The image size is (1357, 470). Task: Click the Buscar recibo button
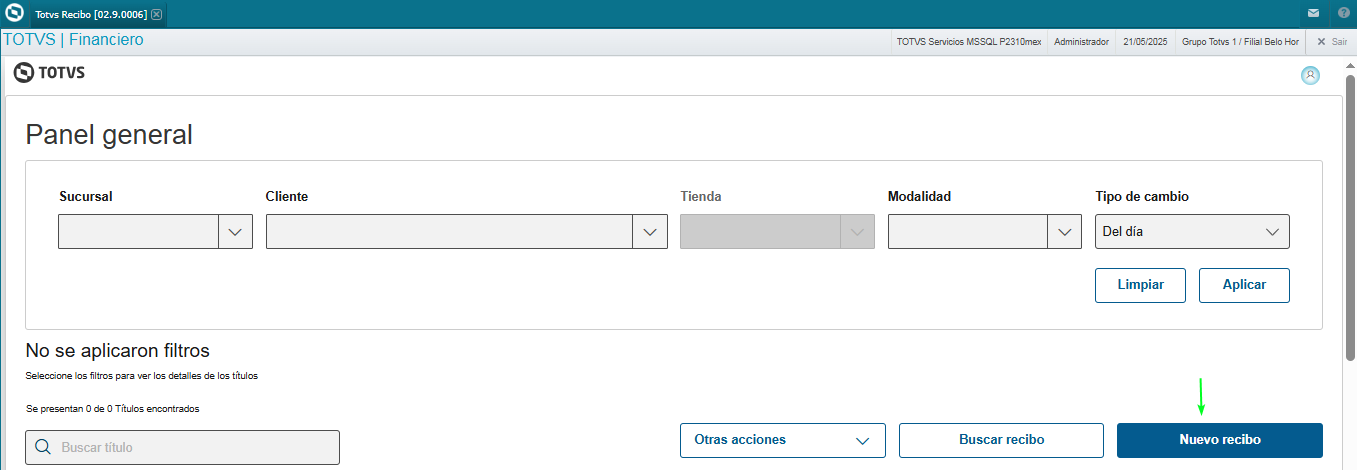coord(1001,440)
